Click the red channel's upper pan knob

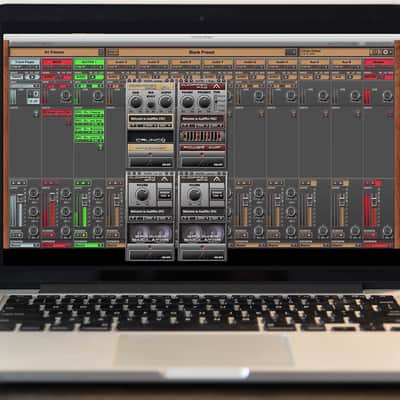[x=66, y=96]
